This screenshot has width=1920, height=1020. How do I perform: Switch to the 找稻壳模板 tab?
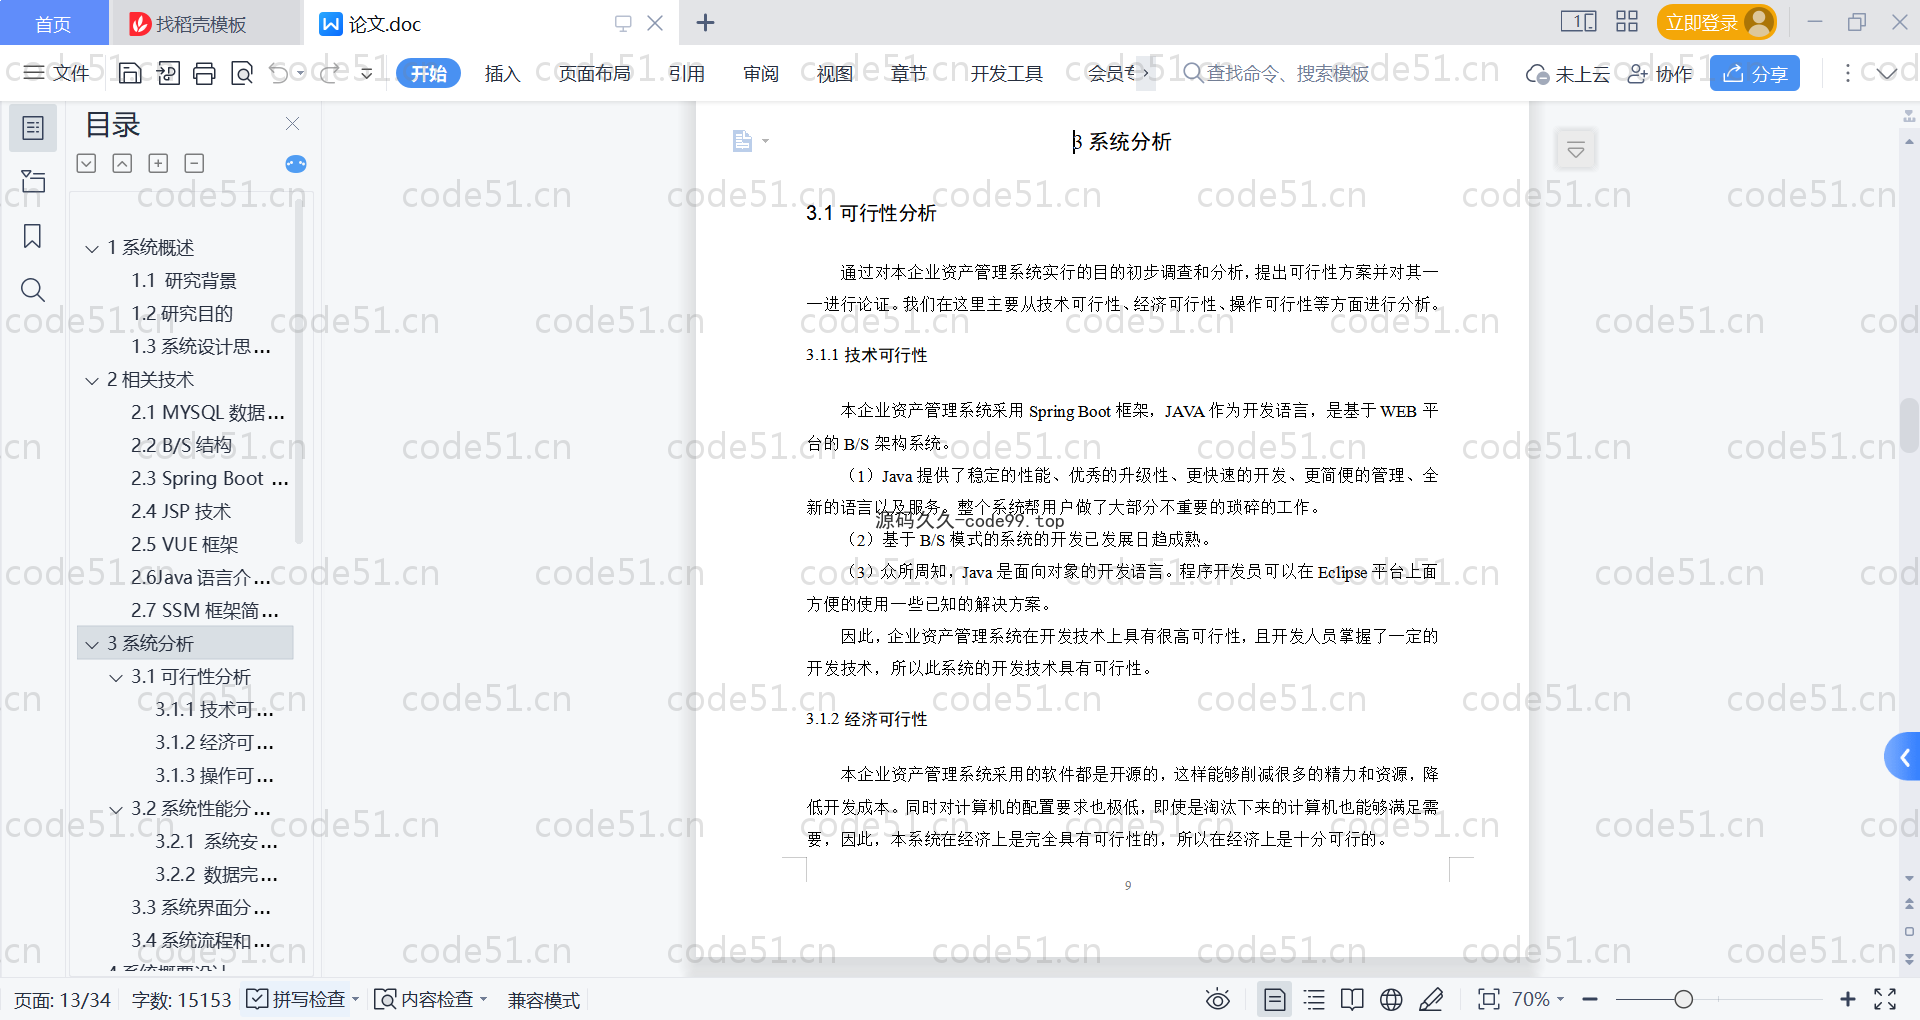pos(205,23)
